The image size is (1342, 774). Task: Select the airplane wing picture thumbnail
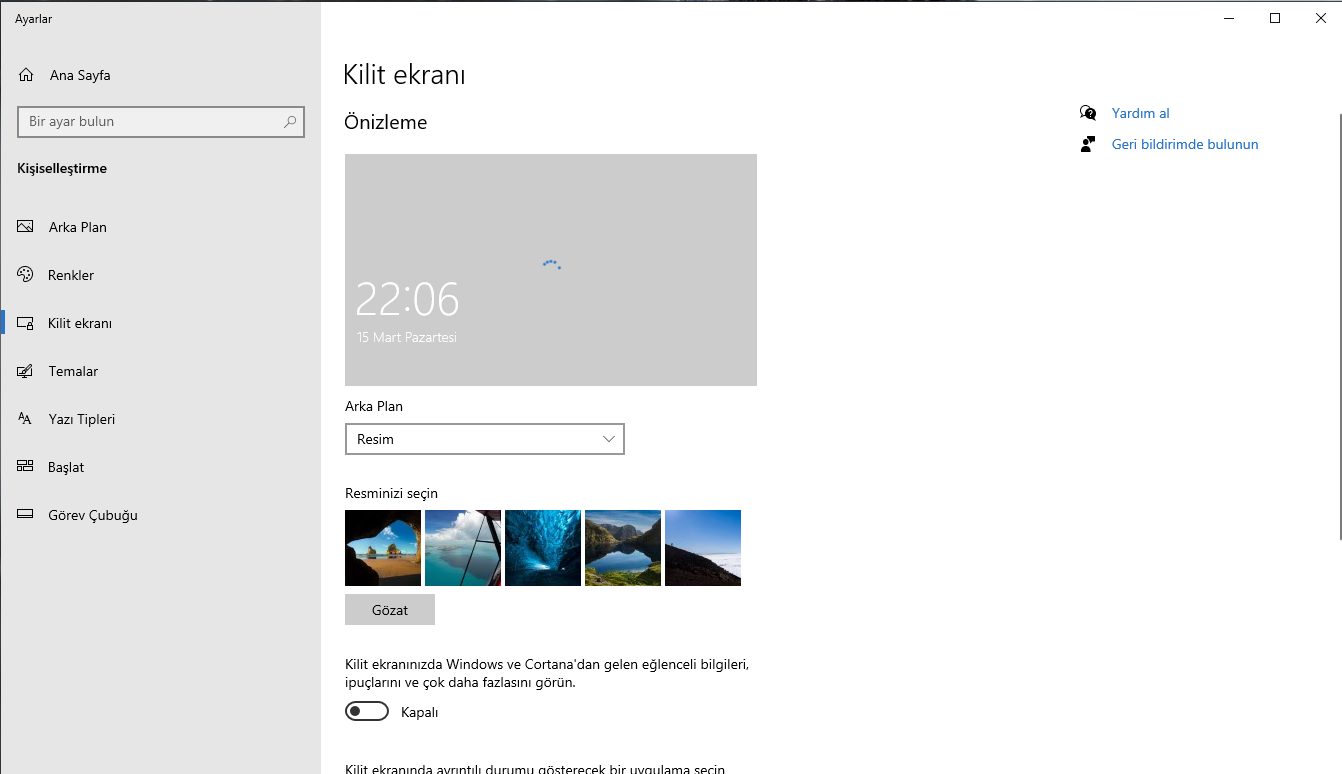pos(463,548)
